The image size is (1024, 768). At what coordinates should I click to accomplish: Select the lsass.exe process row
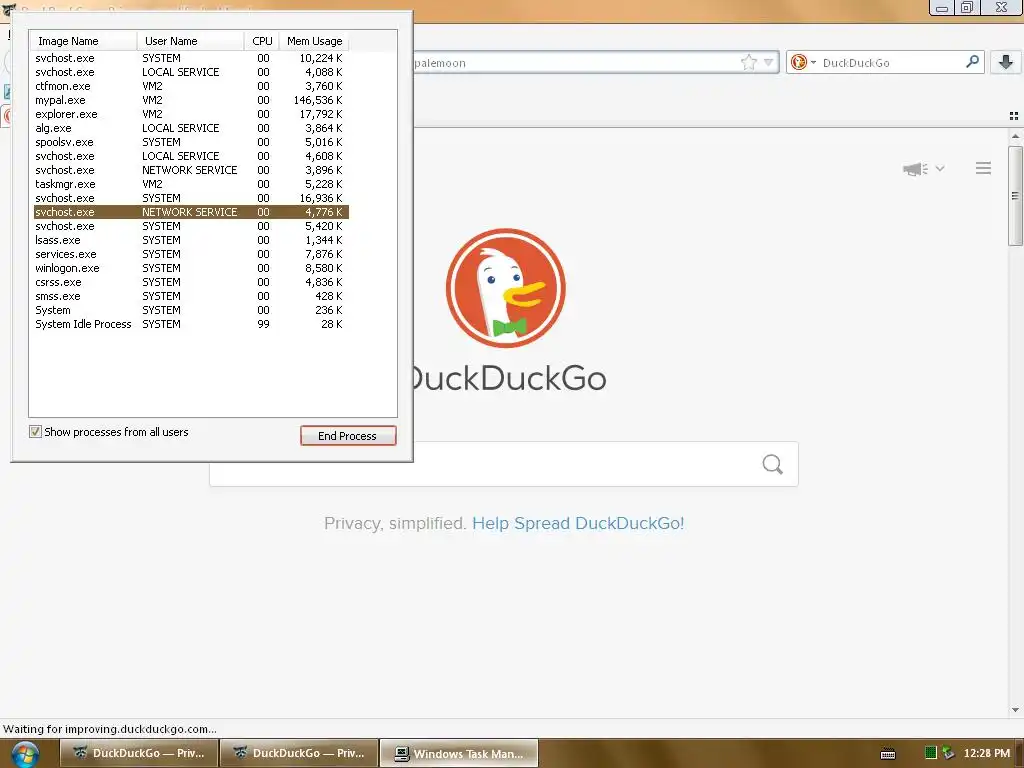click(191, 240)
